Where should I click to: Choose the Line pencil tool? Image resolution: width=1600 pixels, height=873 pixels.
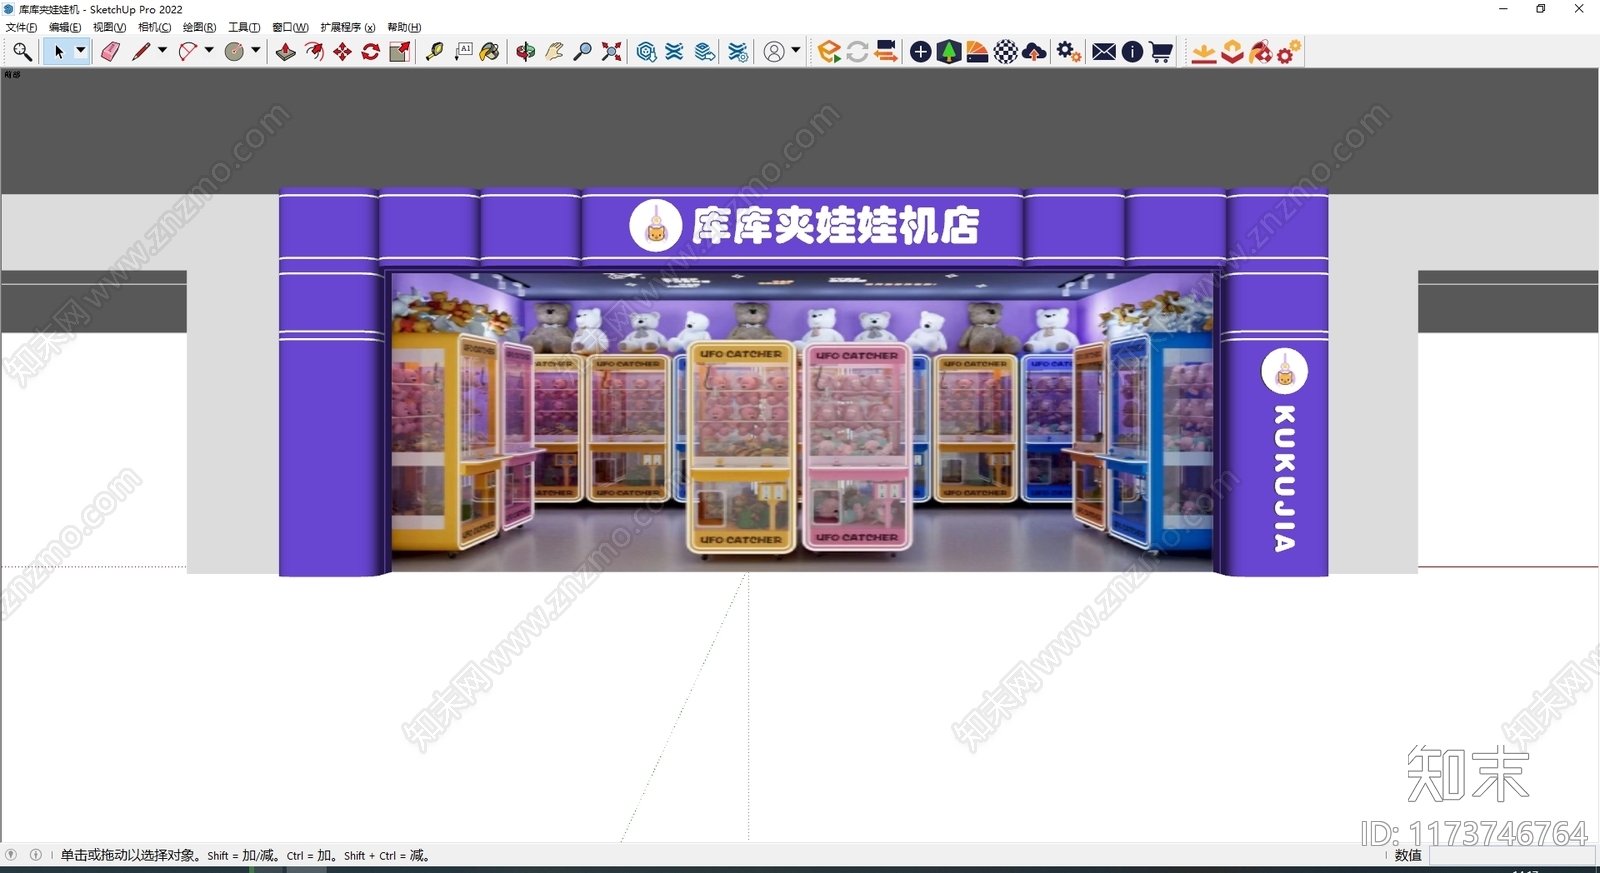[x=141, y=52]
